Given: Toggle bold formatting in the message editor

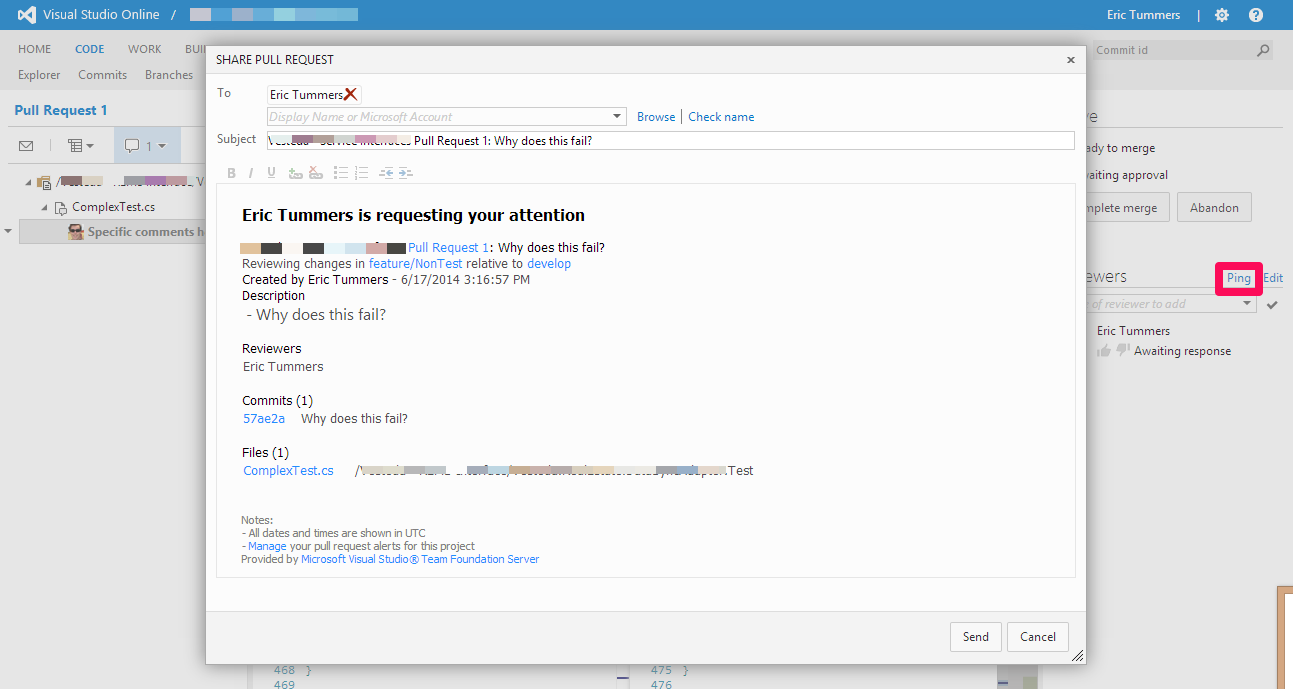Looking at the screenshot, I should coord(231,173).
